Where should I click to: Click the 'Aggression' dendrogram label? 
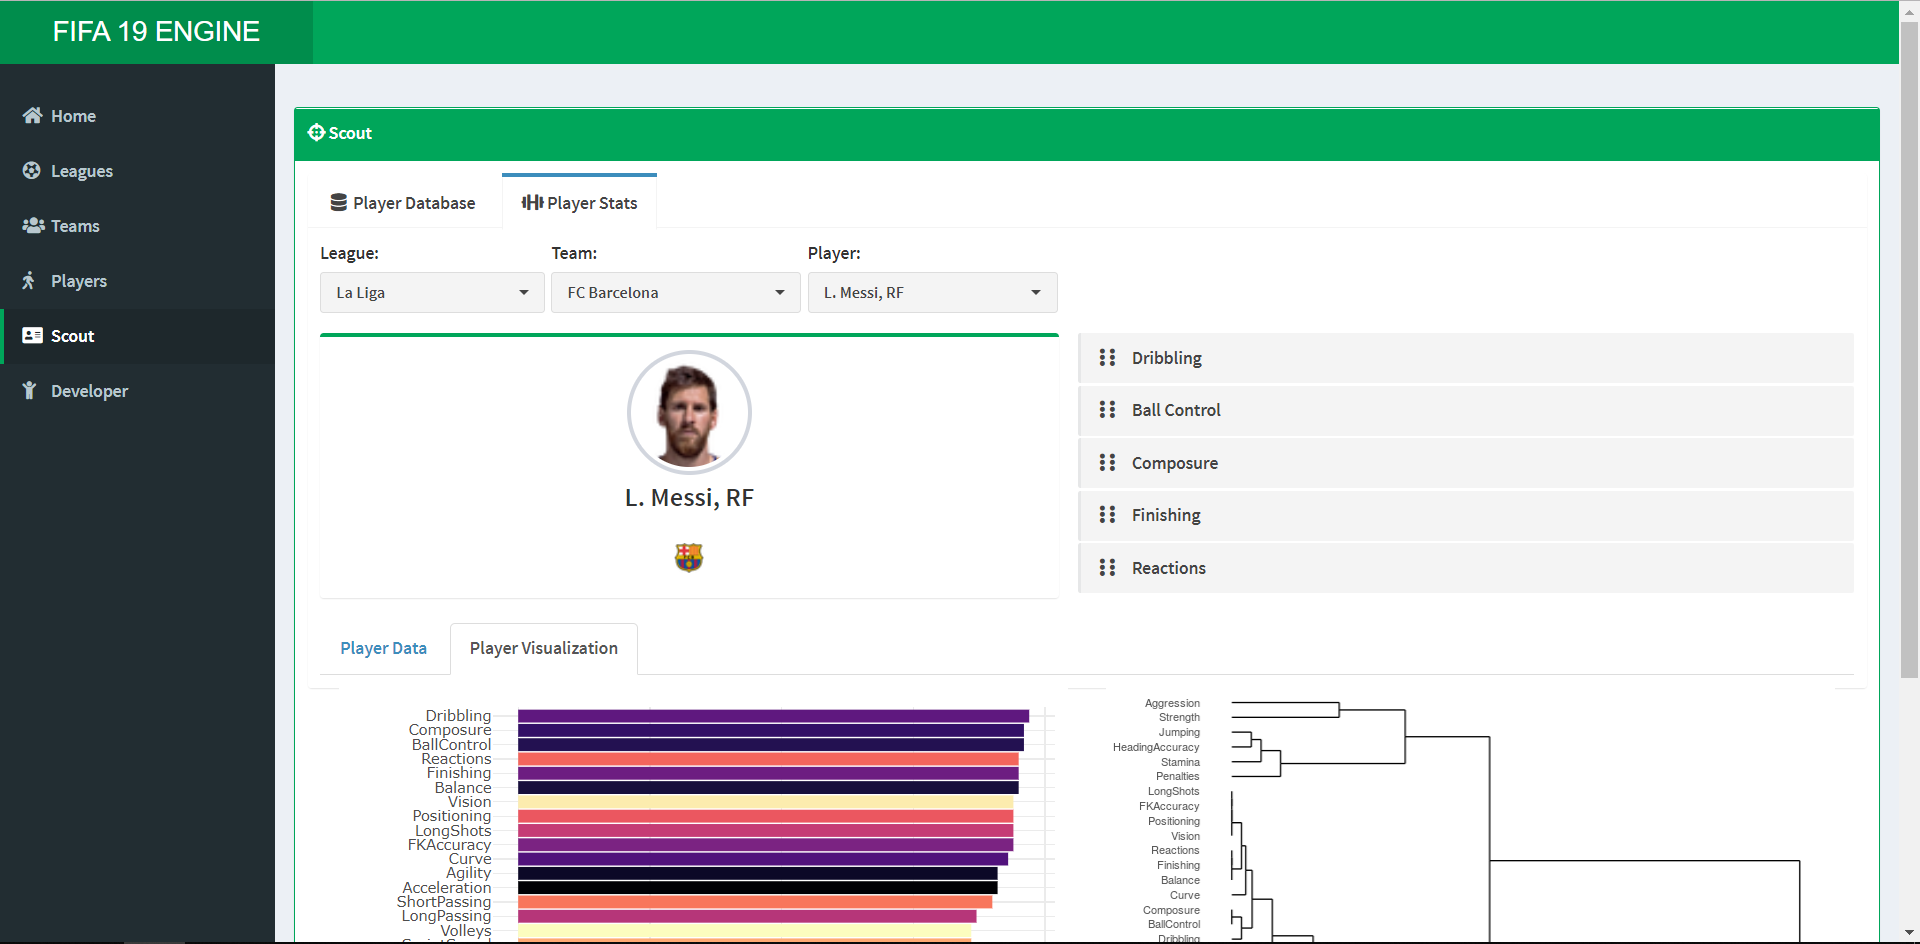[x=1172, y=703]
